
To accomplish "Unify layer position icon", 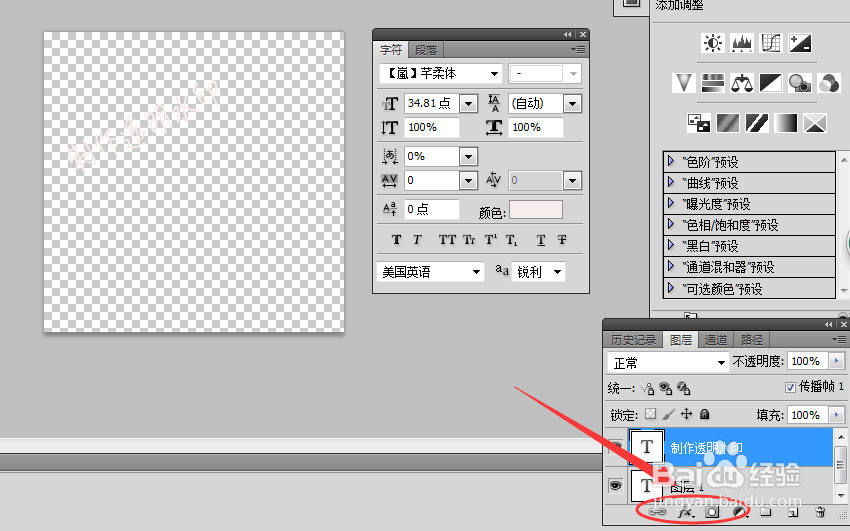I will click(648, 388).
